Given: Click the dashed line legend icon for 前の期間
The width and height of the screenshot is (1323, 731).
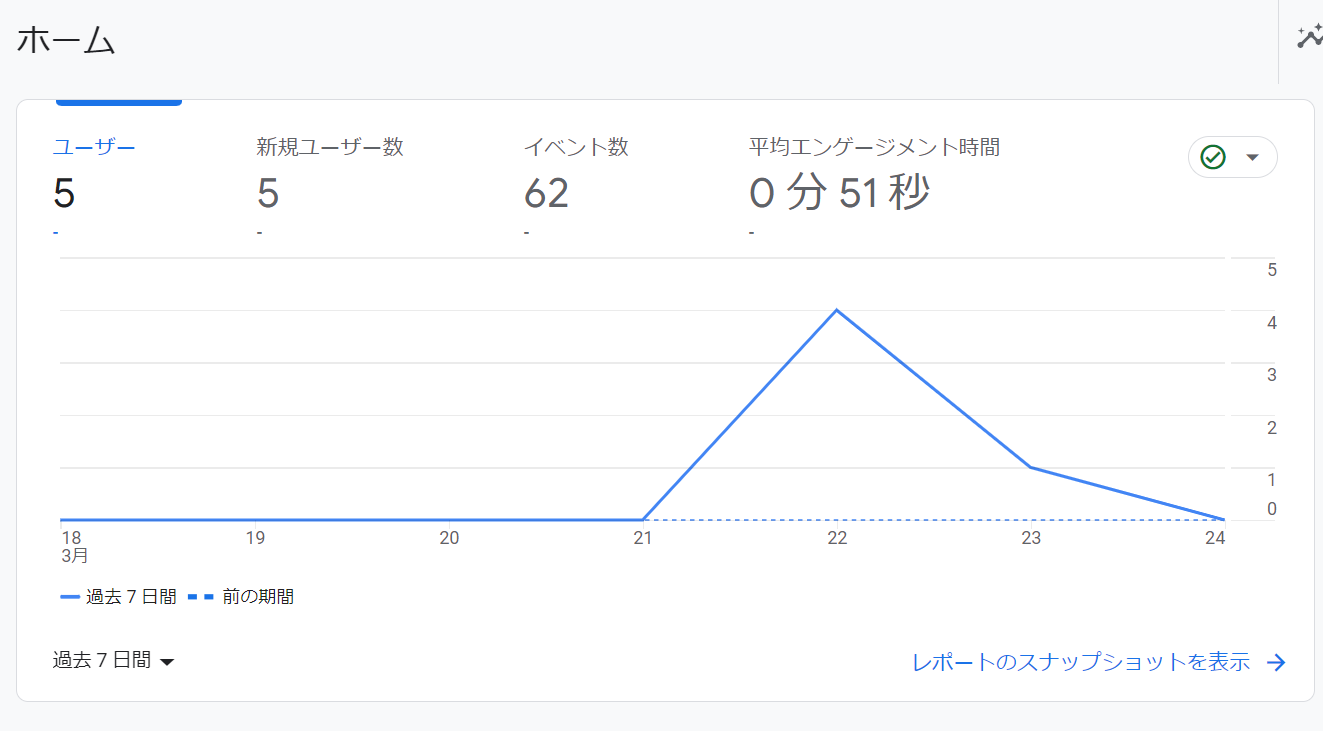Looking at the screenshot, I should pyautogui.click(x=201, y=597).
